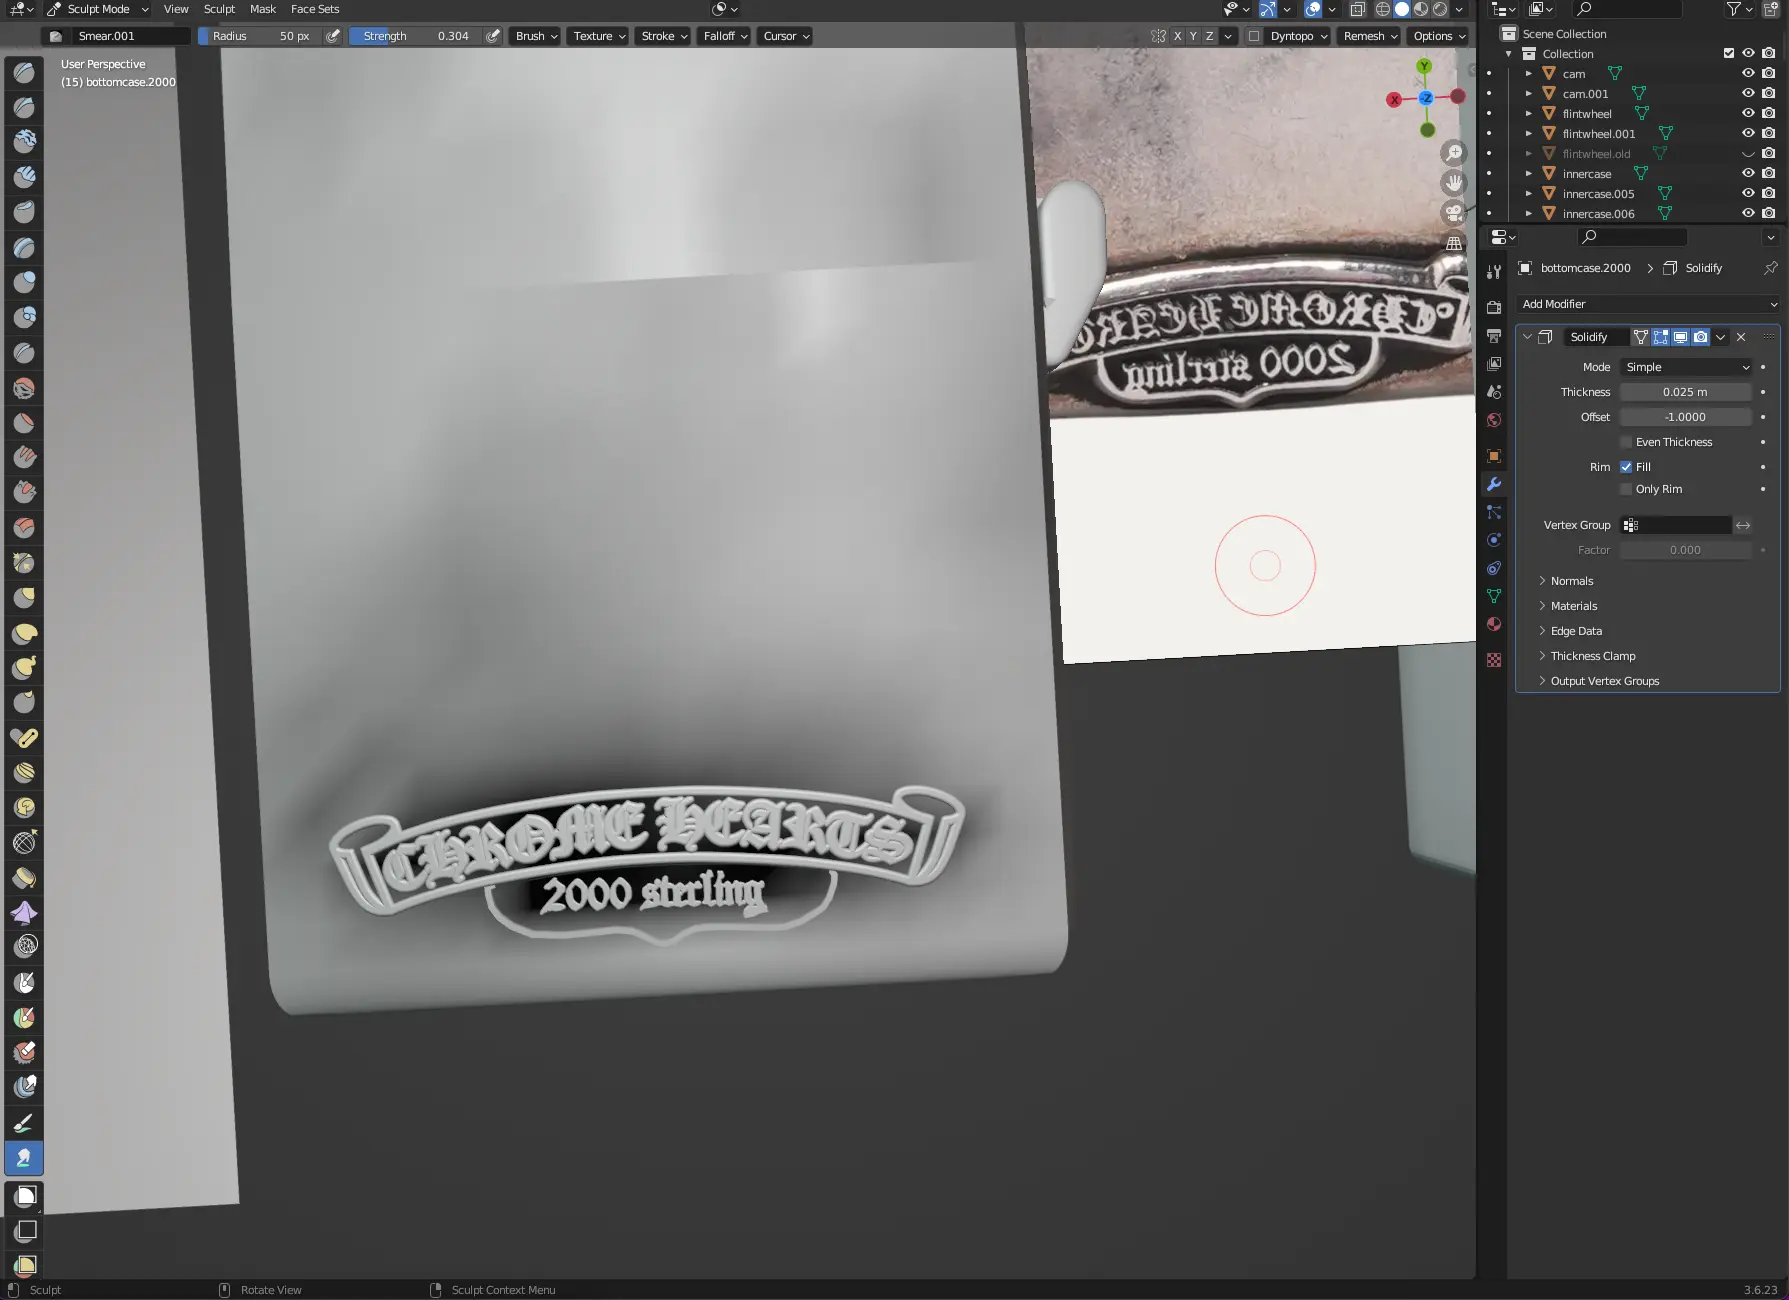Select the Crease brush tool
The height and width of the screenshot is (1300, 1789).
pyautogui.click(x=24, y=352)
